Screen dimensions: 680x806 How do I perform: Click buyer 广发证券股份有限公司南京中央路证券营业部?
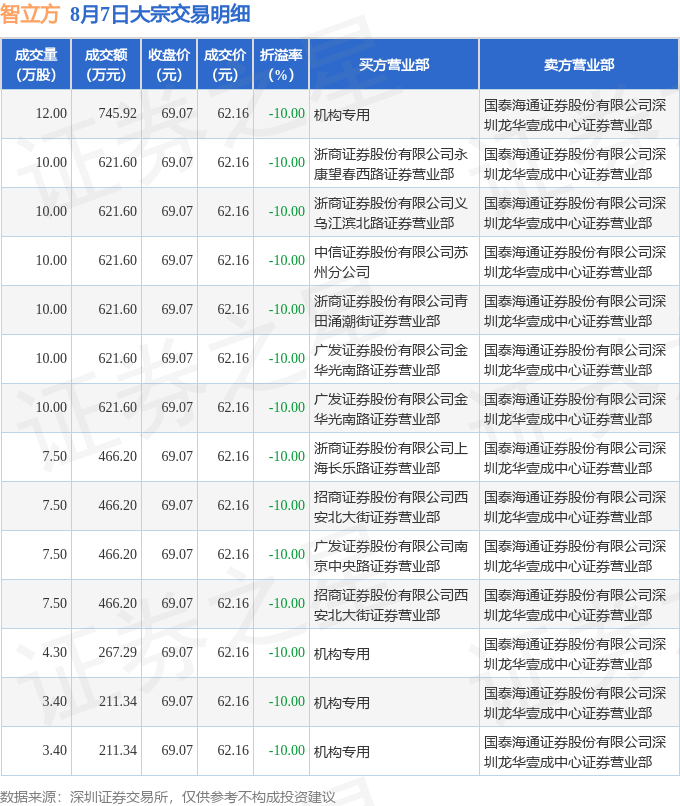391,556
